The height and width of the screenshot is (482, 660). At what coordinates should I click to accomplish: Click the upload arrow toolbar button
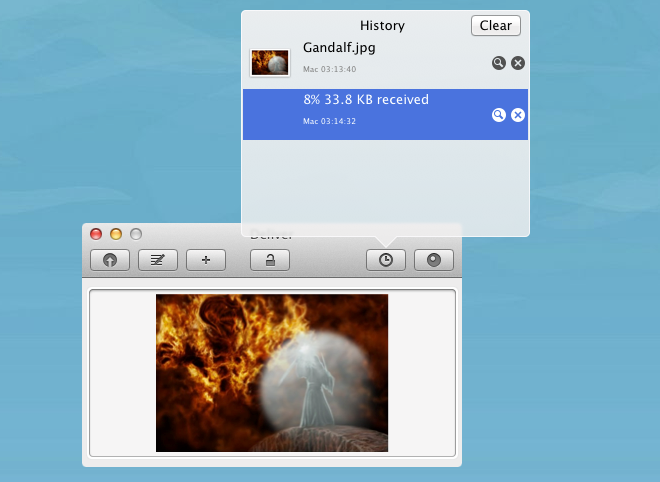[x=110, y=260]
